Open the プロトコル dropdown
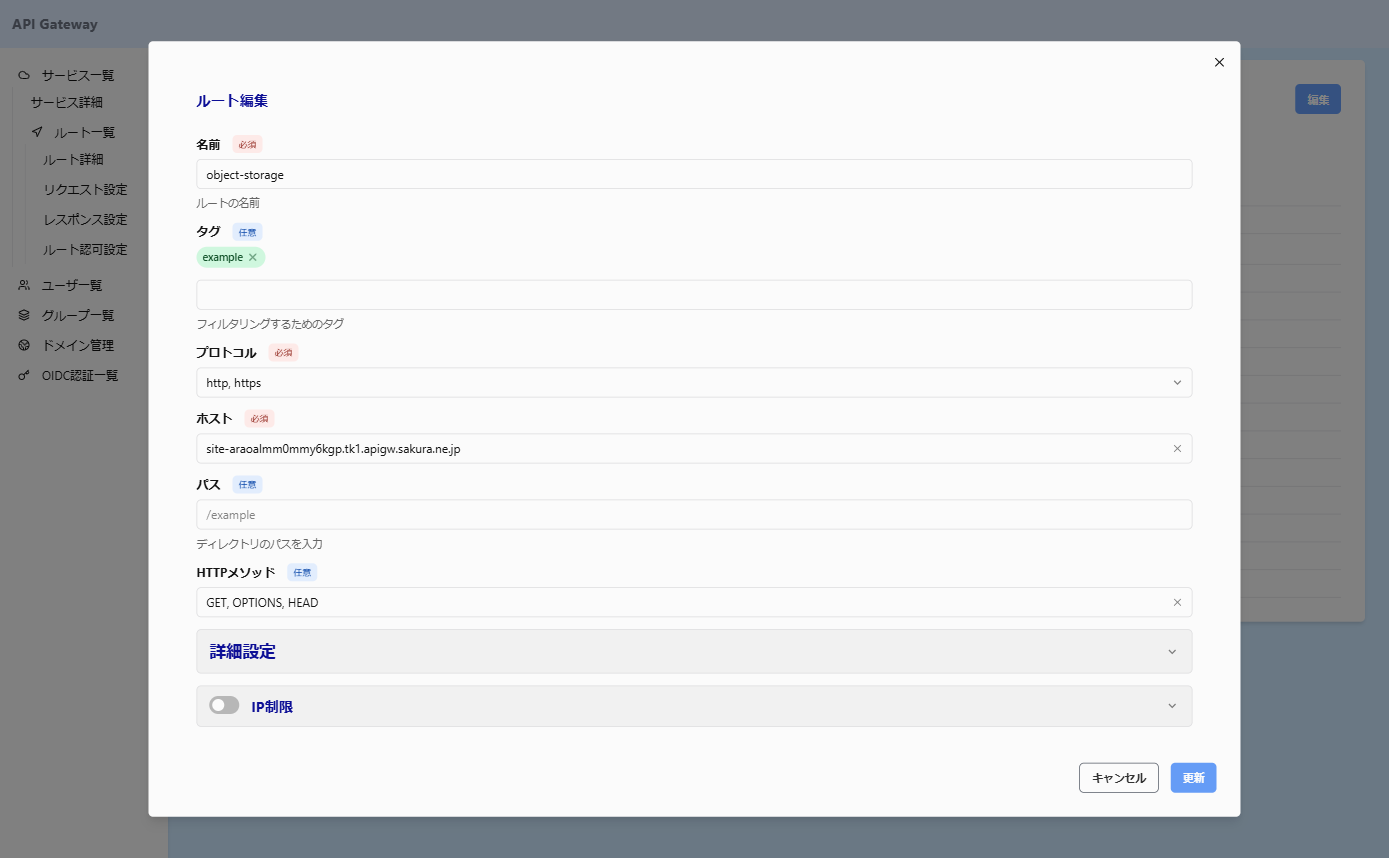Screen dimensions: 1389x858 [x=694, y=383]
